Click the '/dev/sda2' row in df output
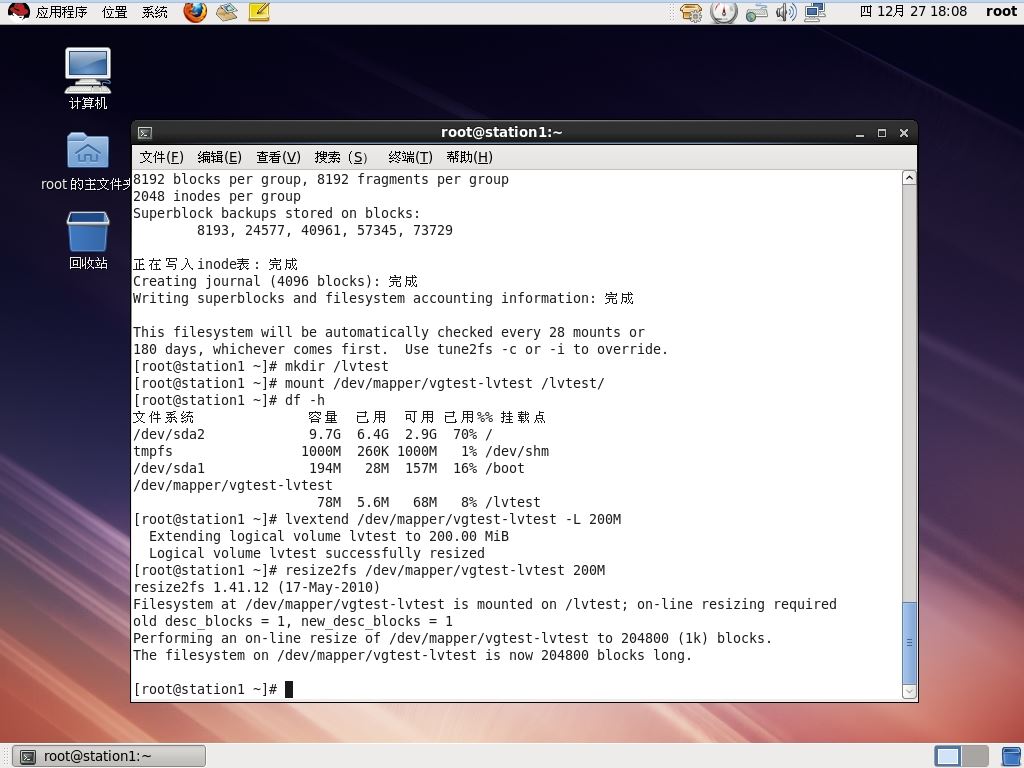The width and height of the screenshot is (1024, 768). pos(313,434)
